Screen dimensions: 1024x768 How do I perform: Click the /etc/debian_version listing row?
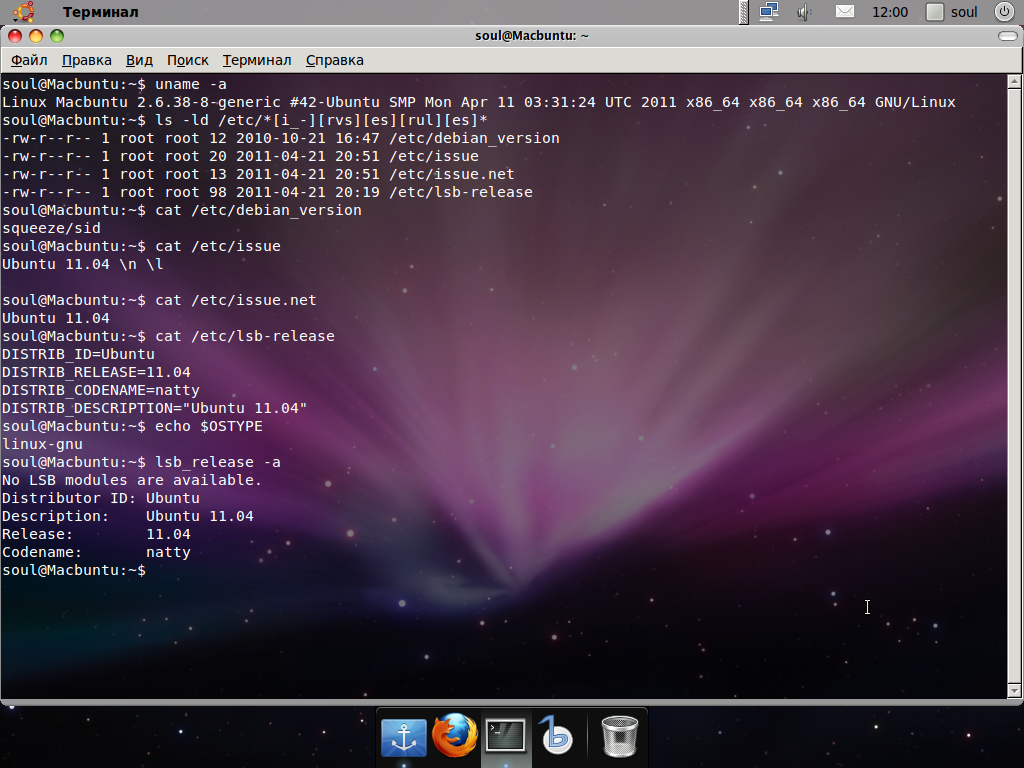coord(281,138)
